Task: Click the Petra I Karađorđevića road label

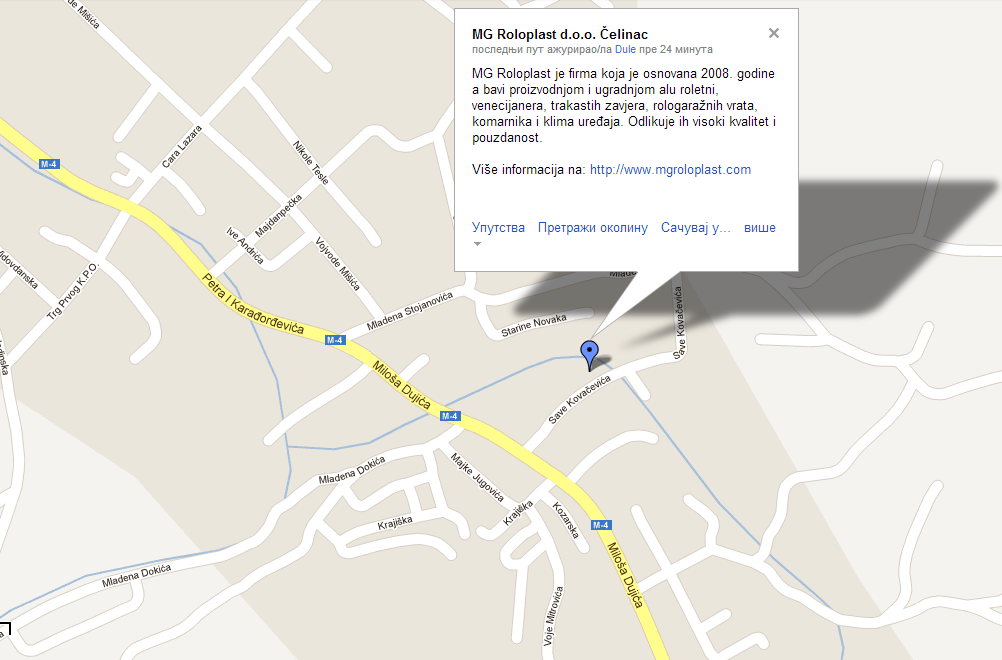Action: [x=253, y=303]
